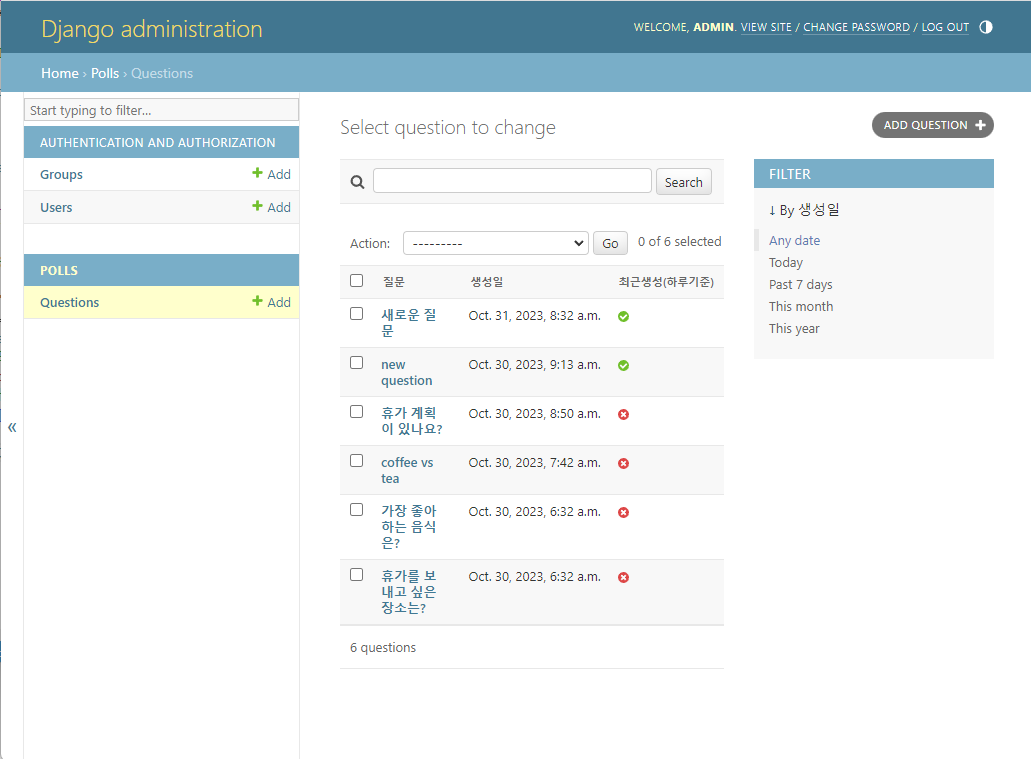Click the plus Add link next to Groups
Image resolution: width=1031 pixels, height=759 pixels.
[x=272, y=174]
